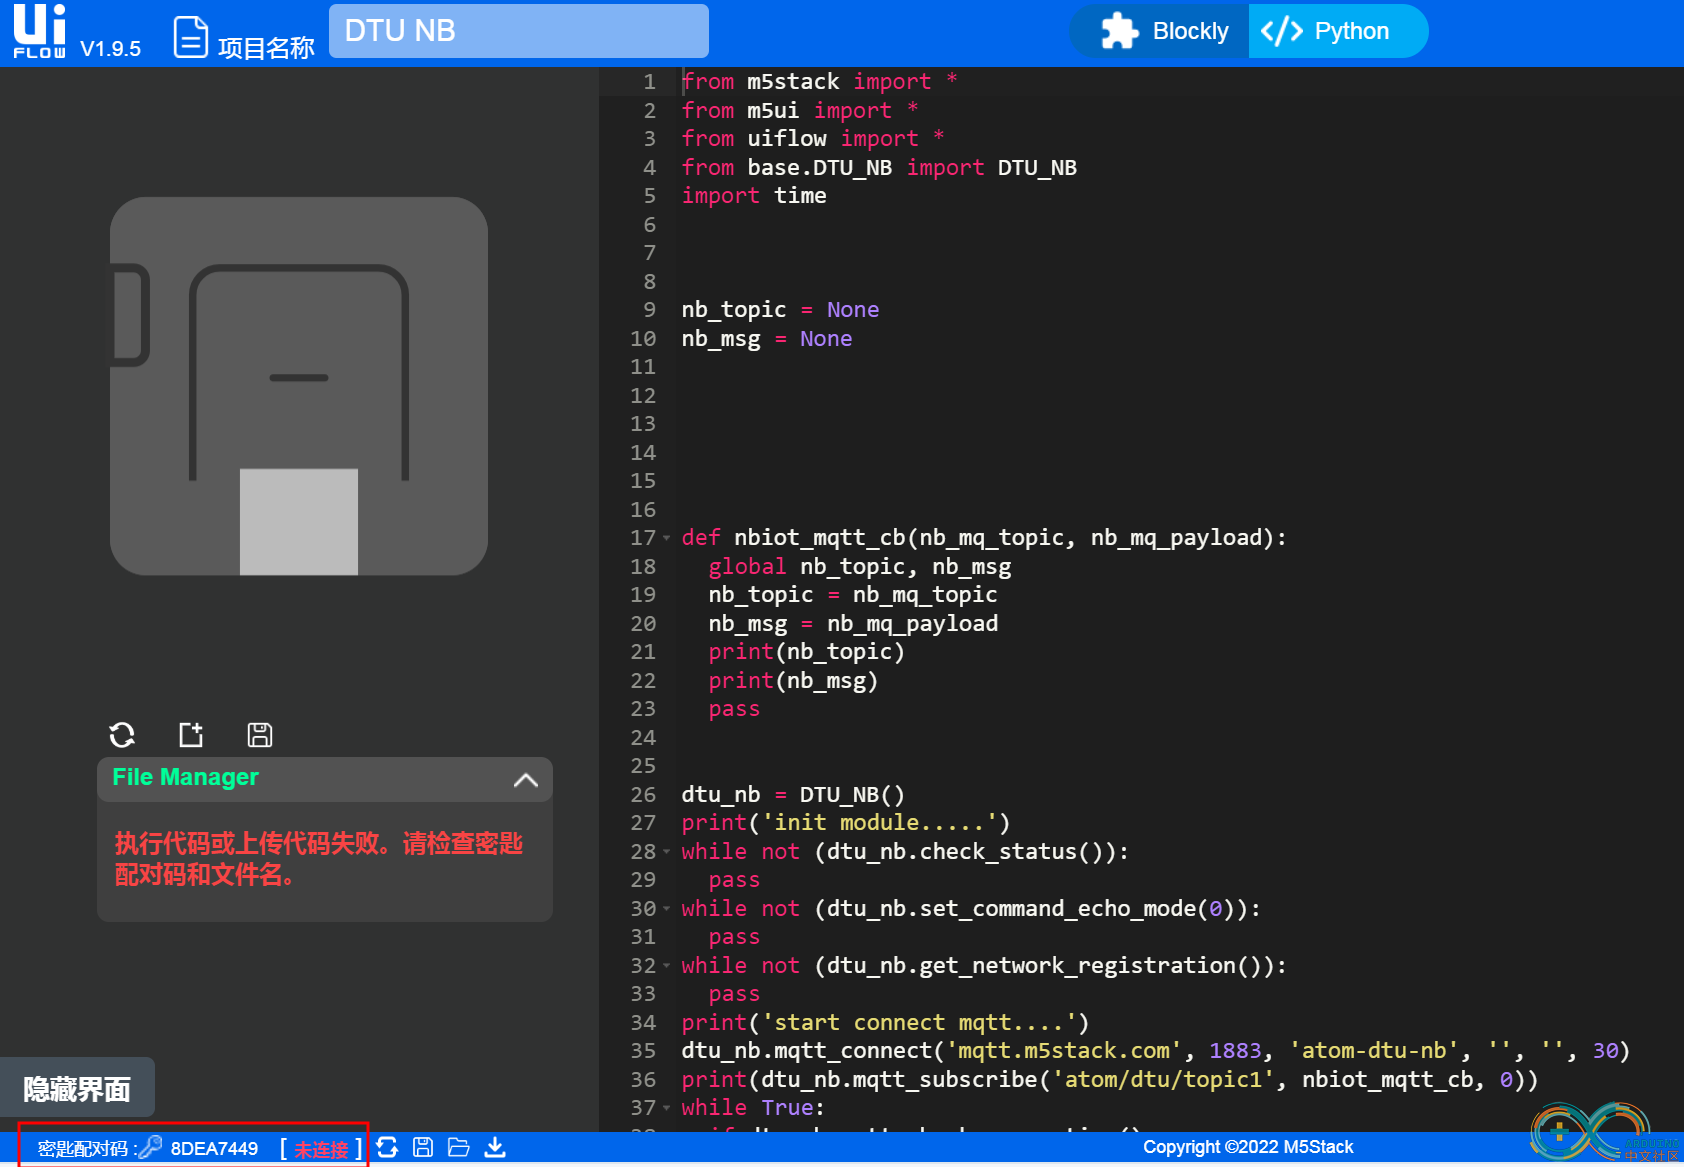Click the V1.9.5 version label
The width and height of the screenshot is (1684, 1167).
tap(111, 48)
